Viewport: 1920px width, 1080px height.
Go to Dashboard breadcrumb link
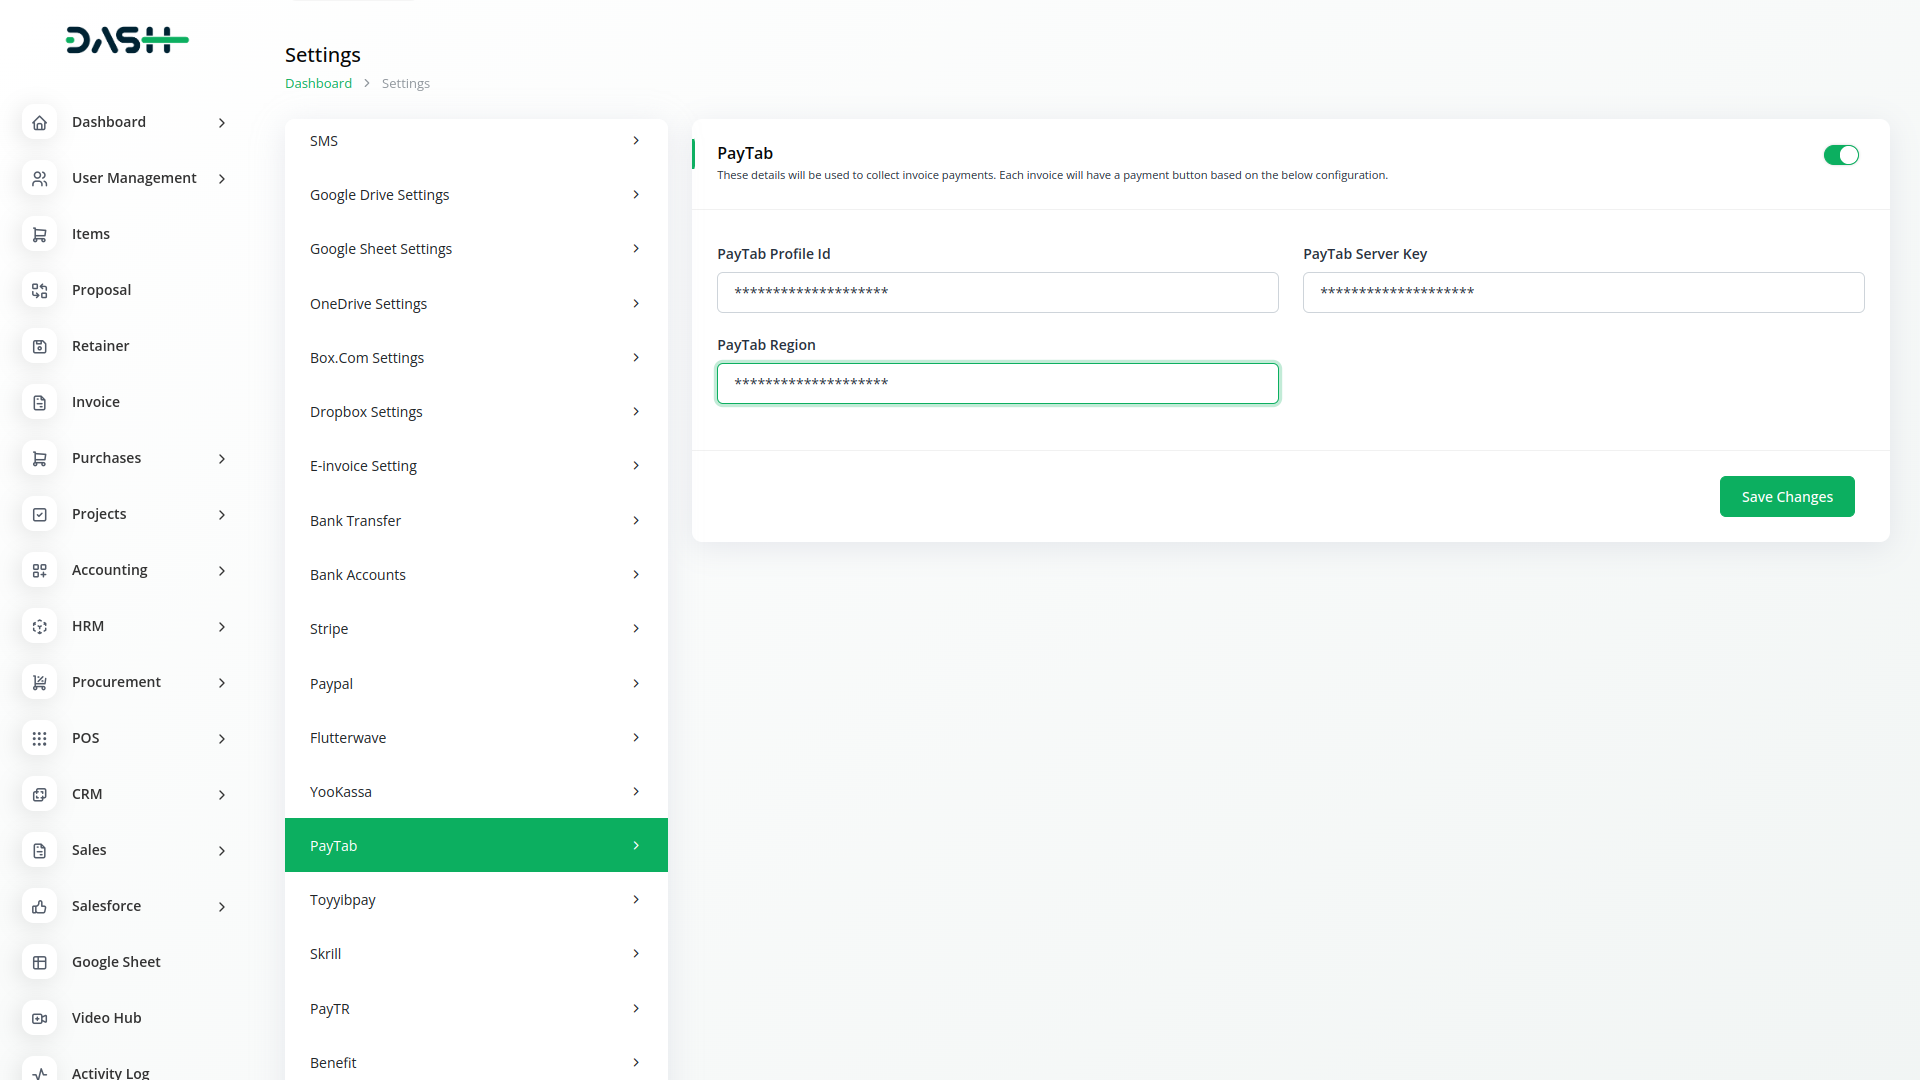coord(318,83)
